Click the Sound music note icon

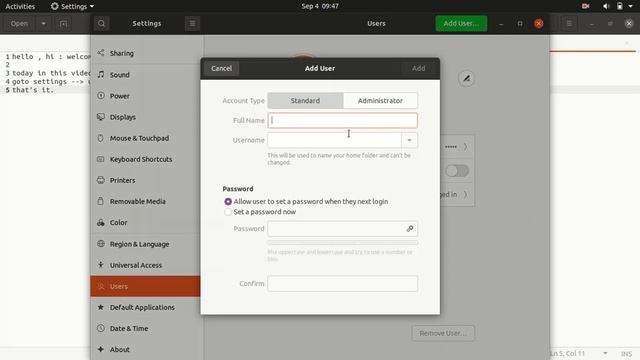(101, 74)
